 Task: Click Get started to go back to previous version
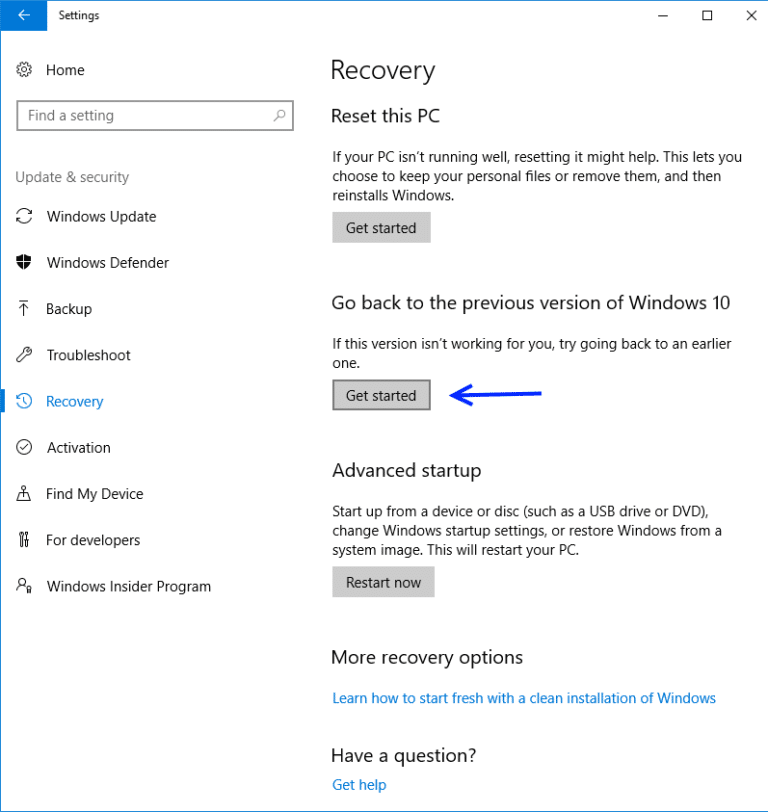(381, 394)
